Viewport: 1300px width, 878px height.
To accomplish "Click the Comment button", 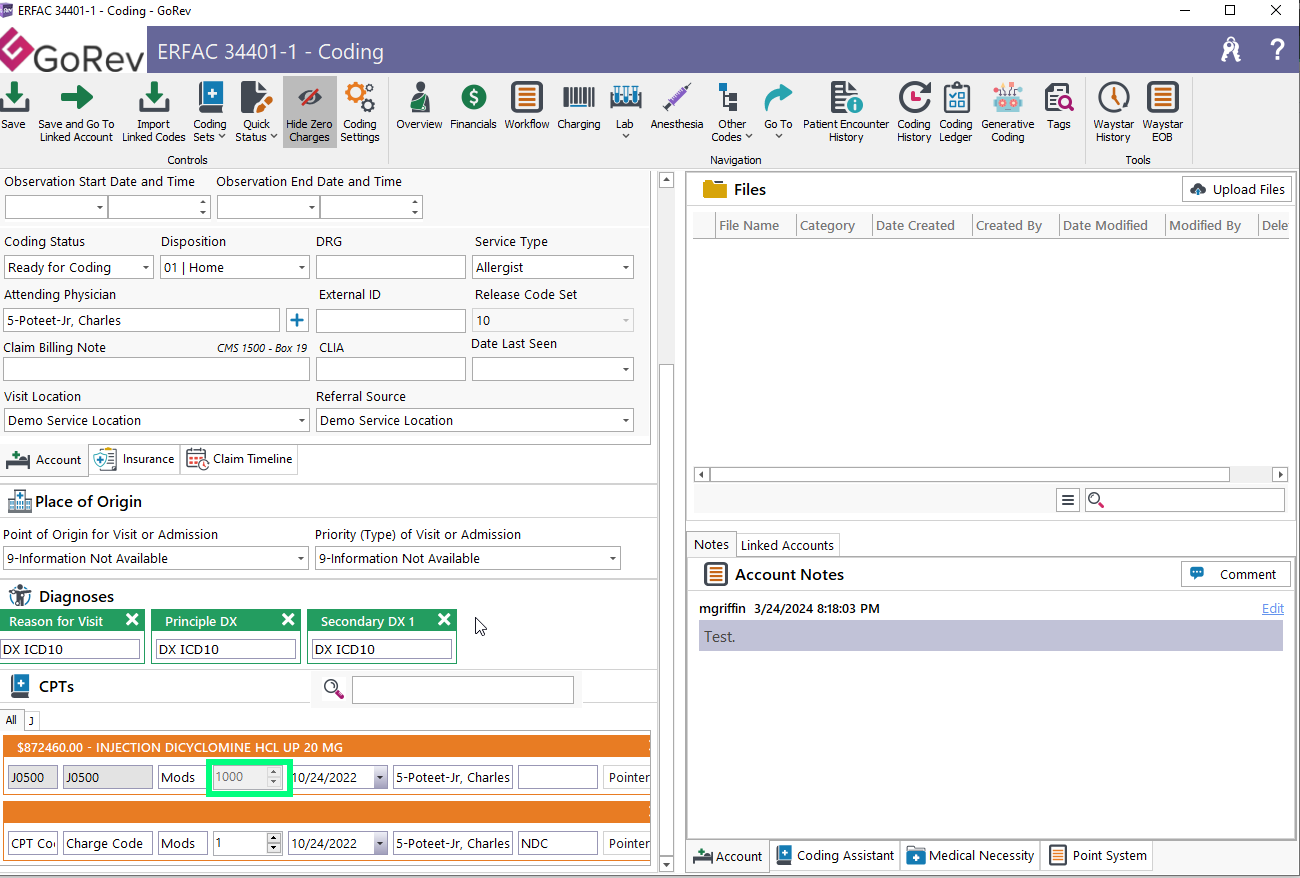I will (x=1236, y=574).
